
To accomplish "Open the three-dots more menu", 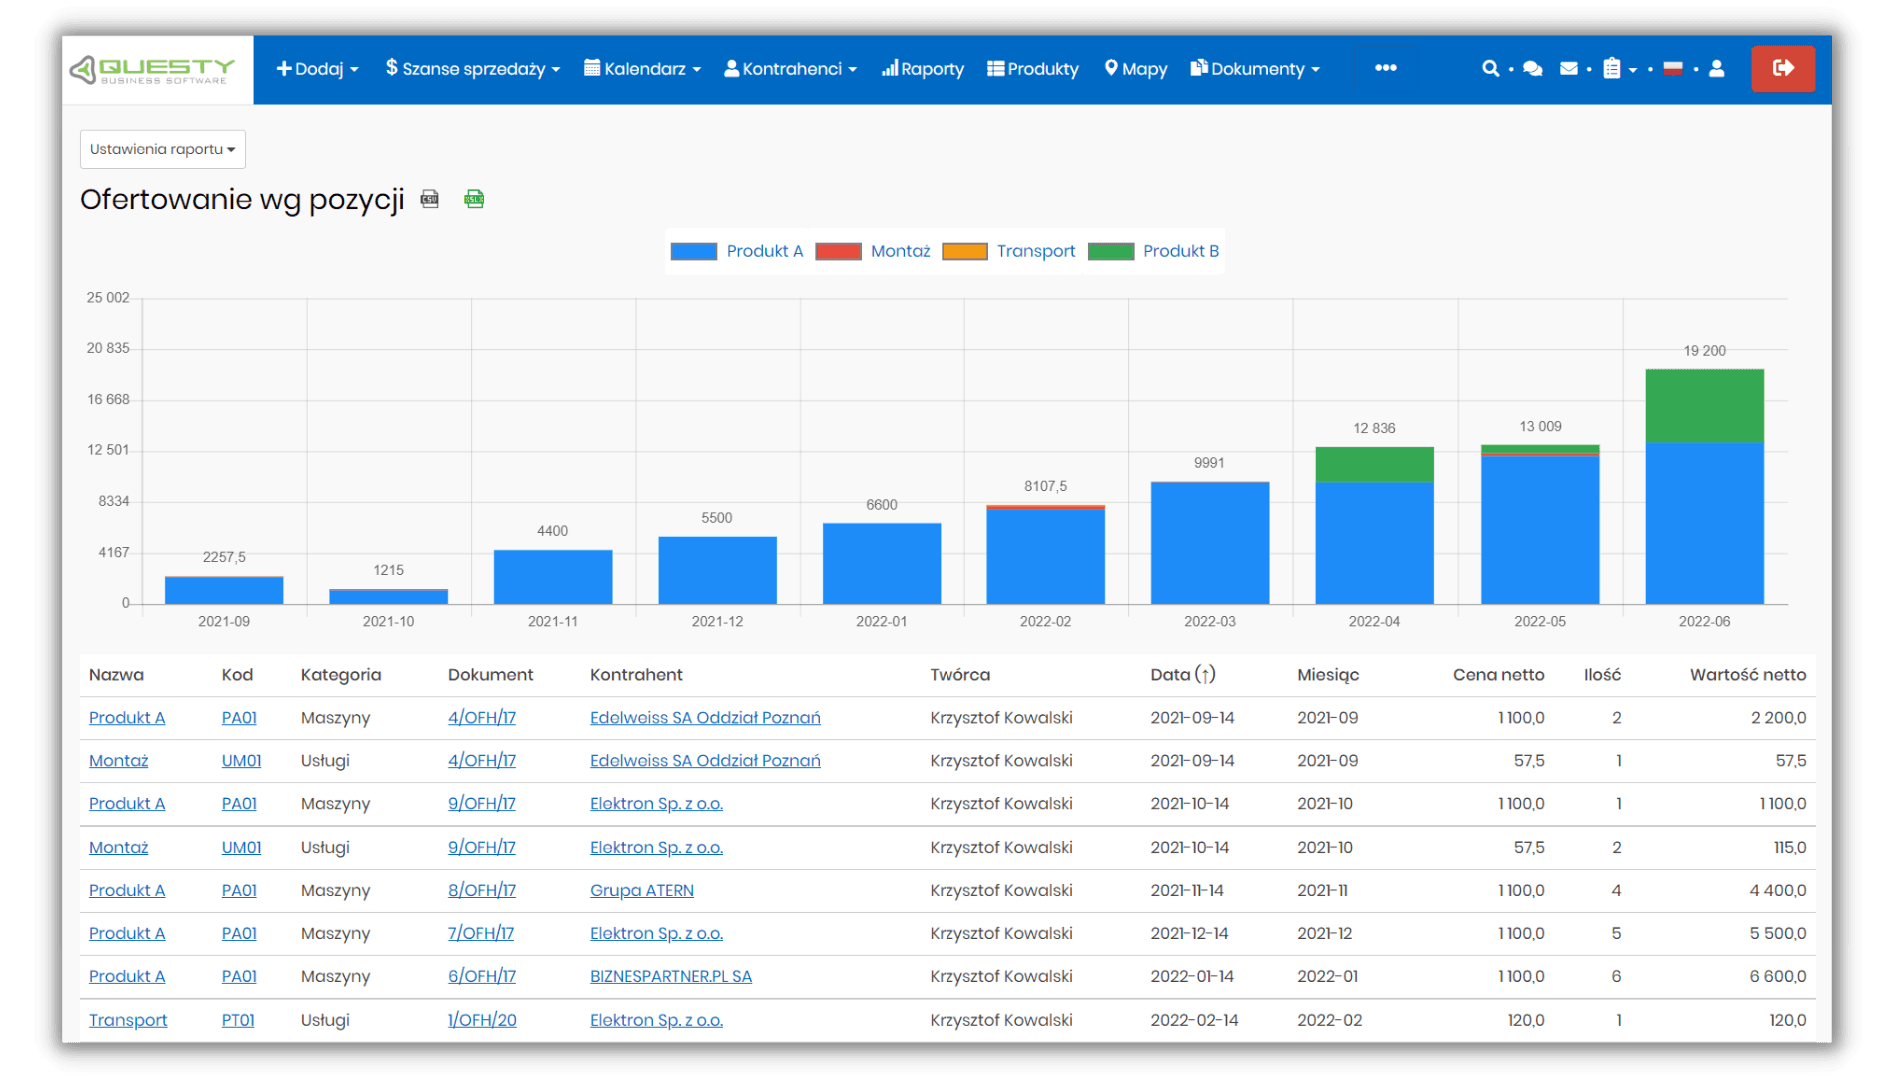I will [x=1385, y=68].
